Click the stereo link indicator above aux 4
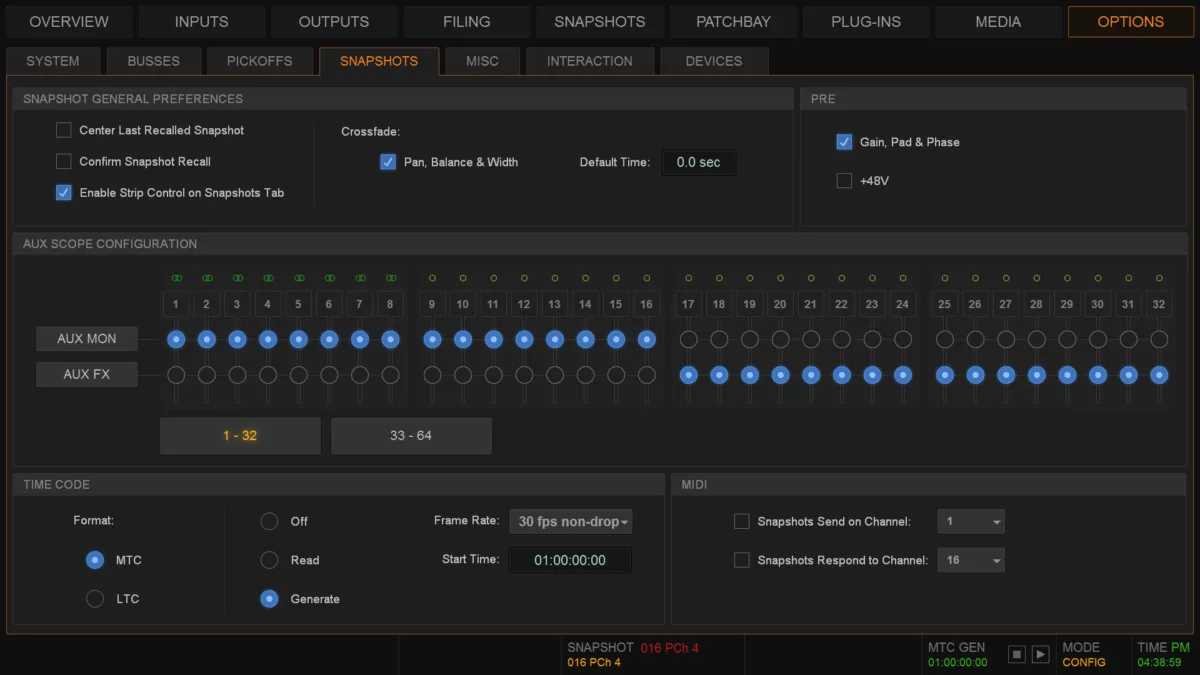Screen dimensions: 1200x675 [x=268, y=278]
